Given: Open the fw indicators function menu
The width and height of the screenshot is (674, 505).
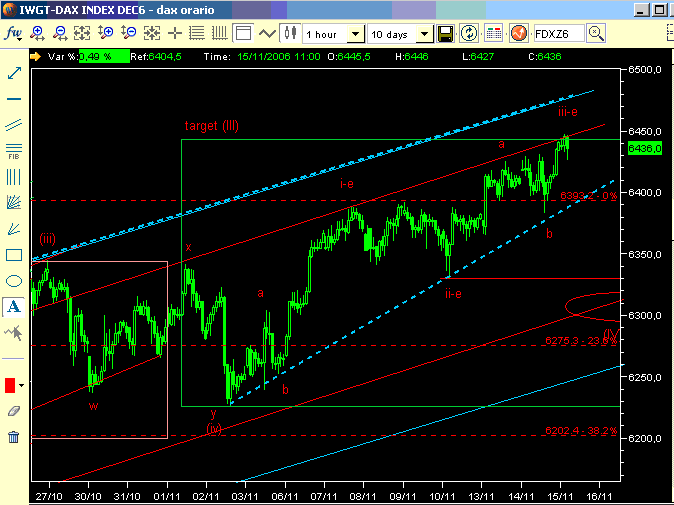Looking at the screenshot, I should (x=13, y=34).
